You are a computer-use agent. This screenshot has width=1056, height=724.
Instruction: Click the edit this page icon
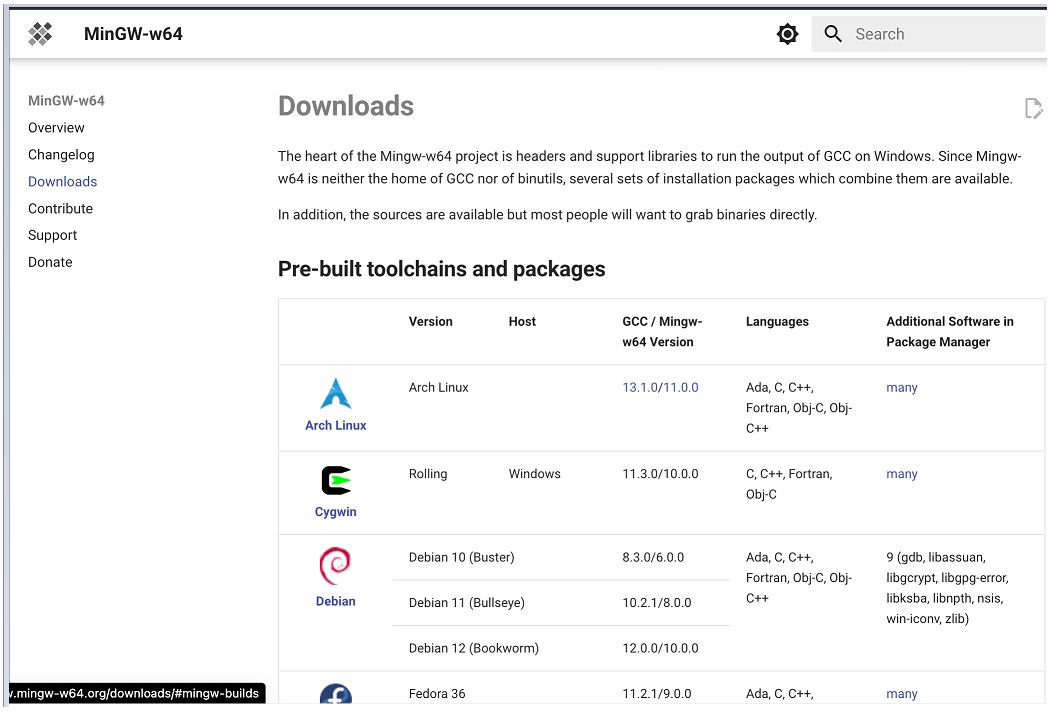[1033, 108]
